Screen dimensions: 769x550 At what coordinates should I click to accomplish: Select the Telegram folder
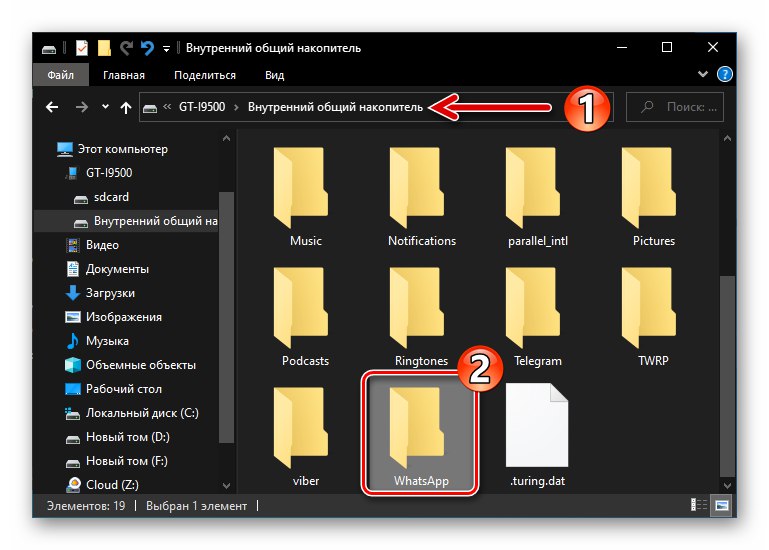538,317
